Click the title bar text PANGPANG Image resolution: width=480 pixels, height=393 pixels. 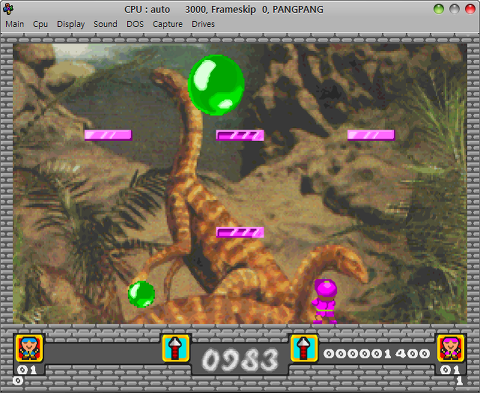(x=298, y=9)
